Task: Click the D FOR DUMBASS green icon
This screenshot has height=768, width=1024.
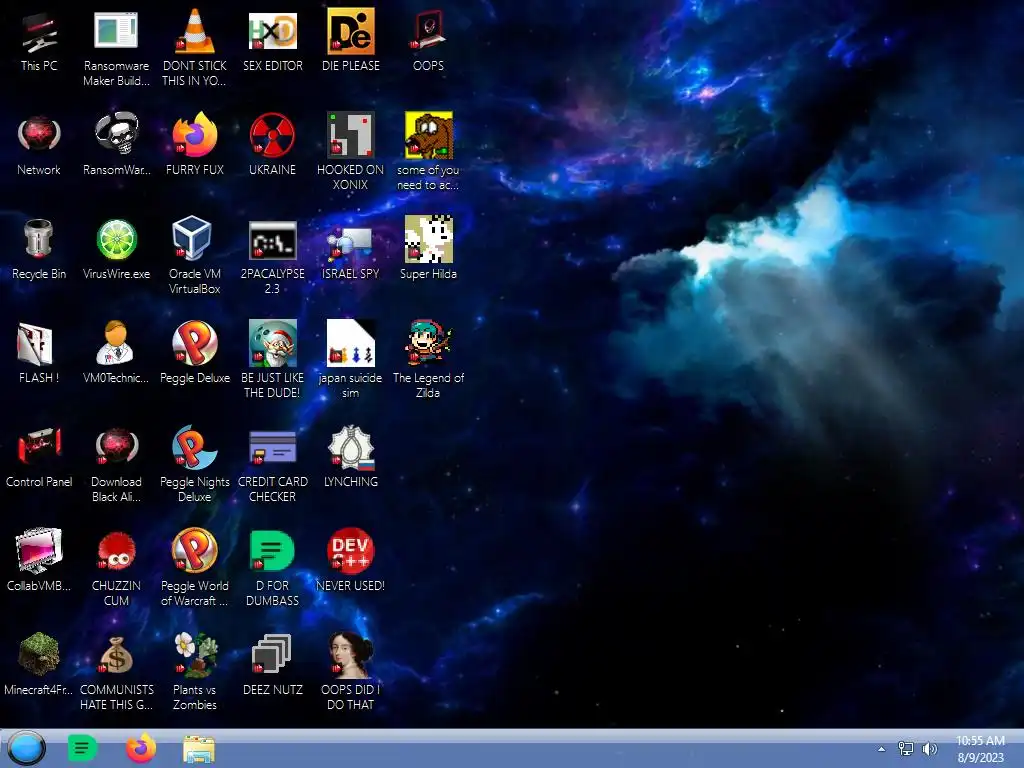Action: tap(272, 551)
